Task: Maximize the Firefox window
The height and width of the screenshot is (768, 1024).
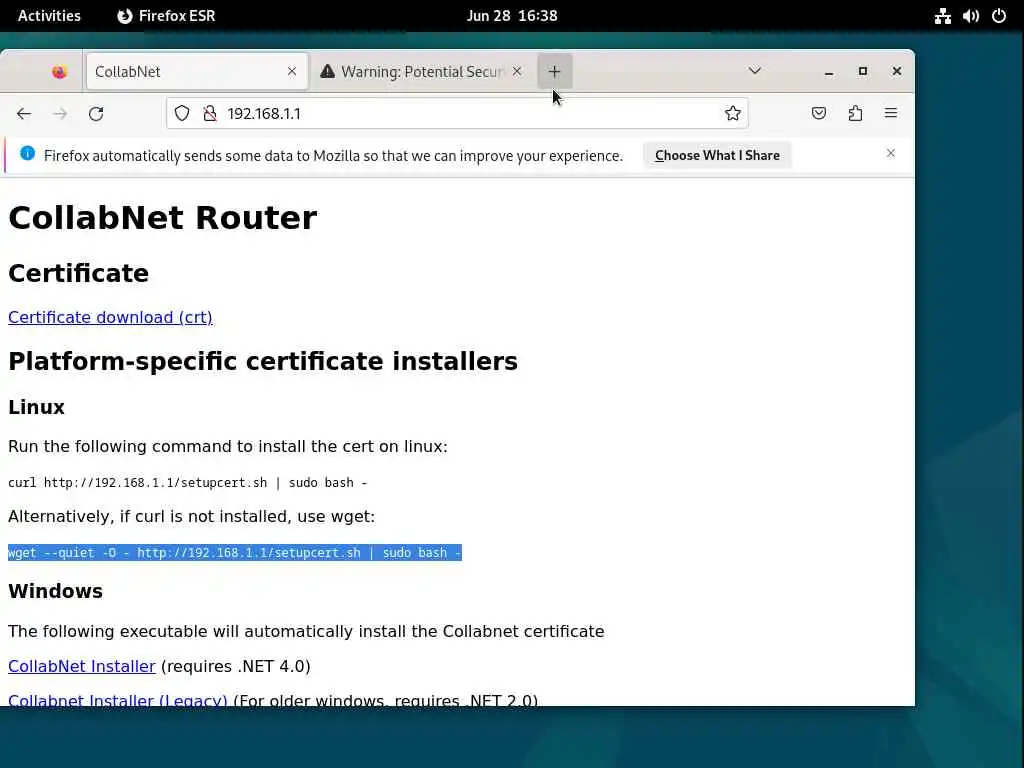Action: pyautogui.click(x=863, y=71)
